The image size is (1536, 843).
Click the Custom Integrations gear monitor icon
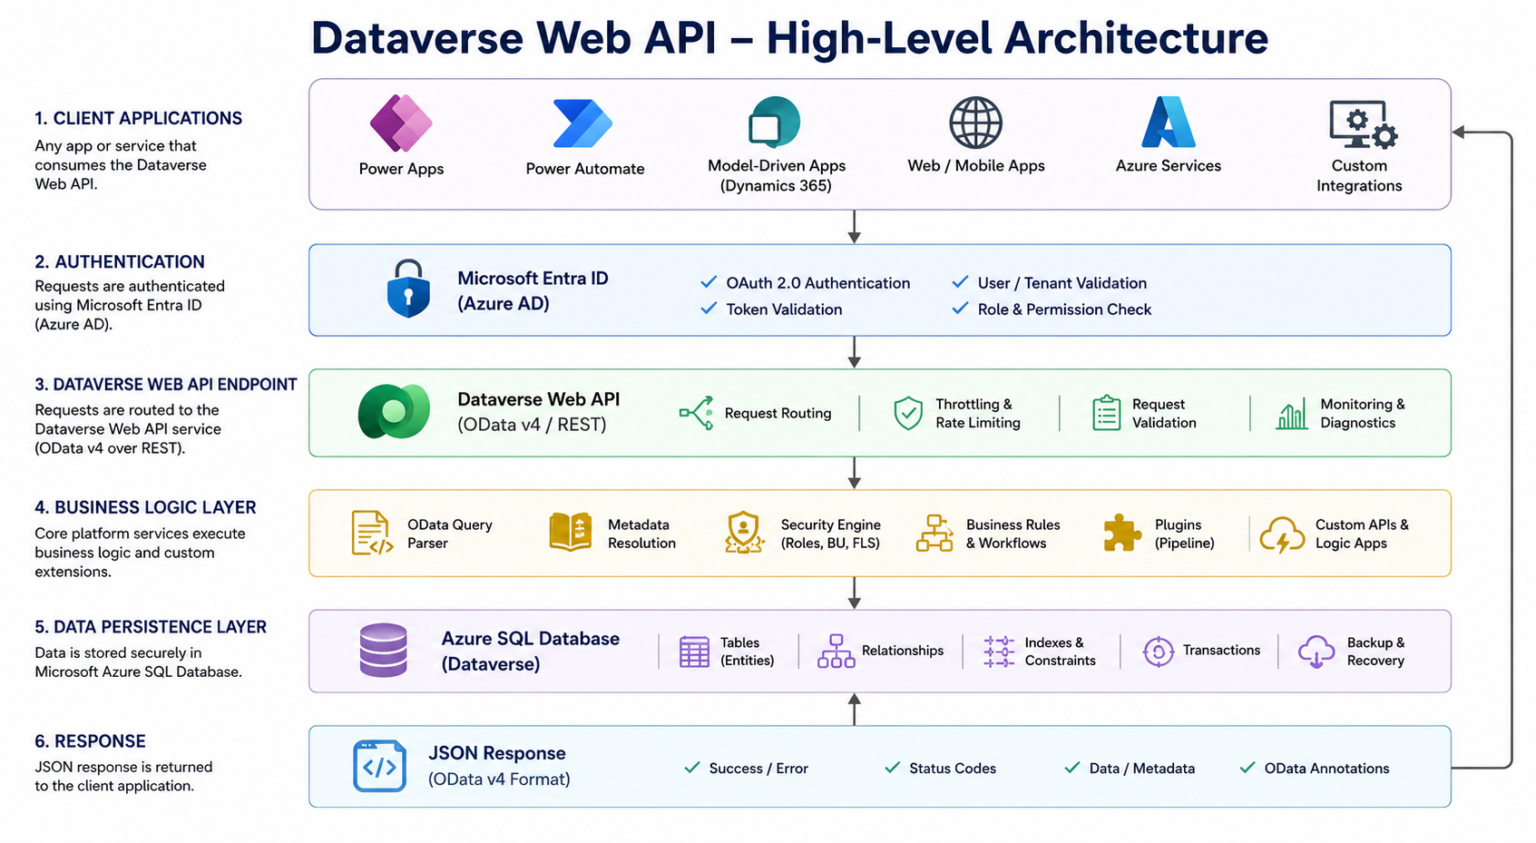1363,124
